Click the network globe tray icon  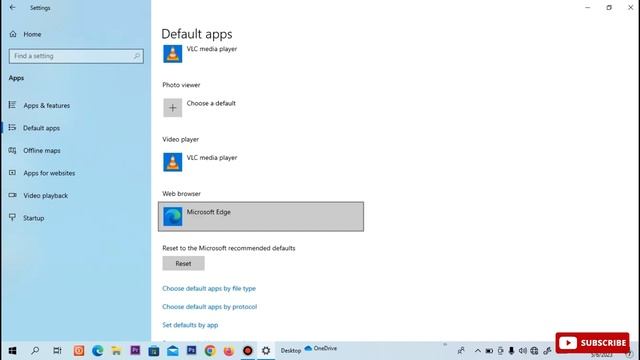[x=534, y=351]
